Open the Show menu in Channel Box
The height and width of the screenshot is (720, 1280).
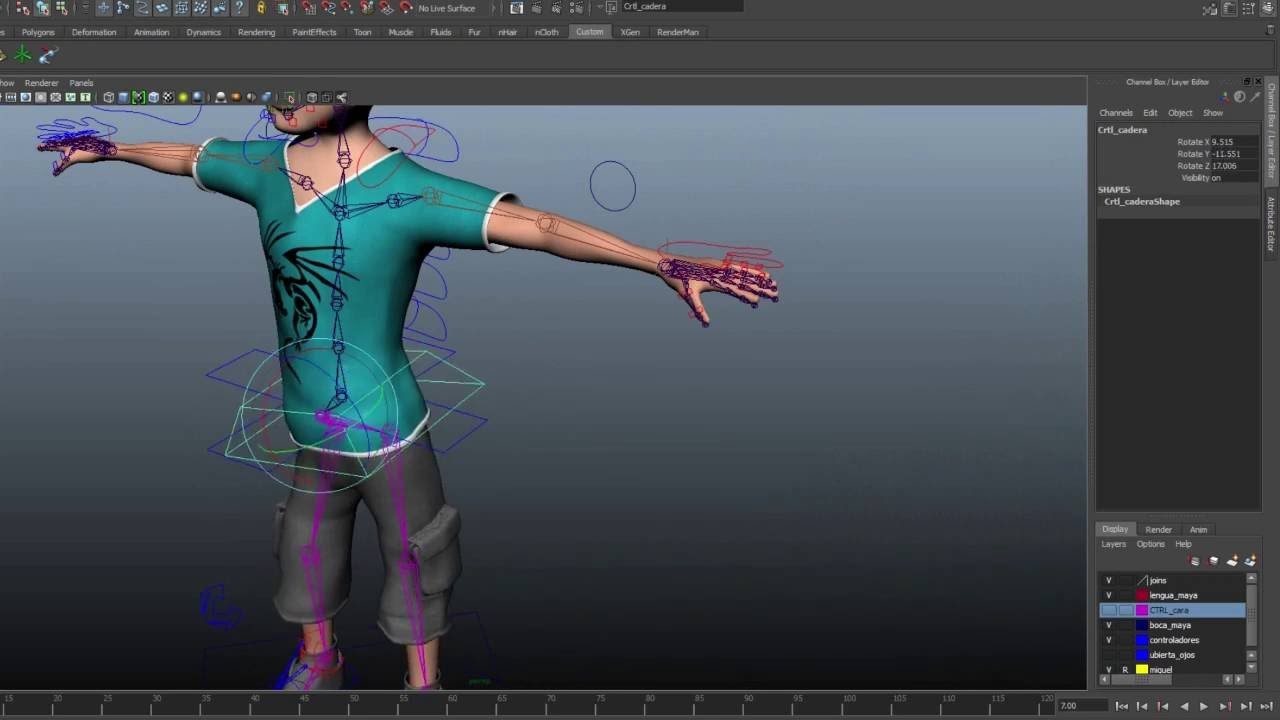(x=1212, y=112)
